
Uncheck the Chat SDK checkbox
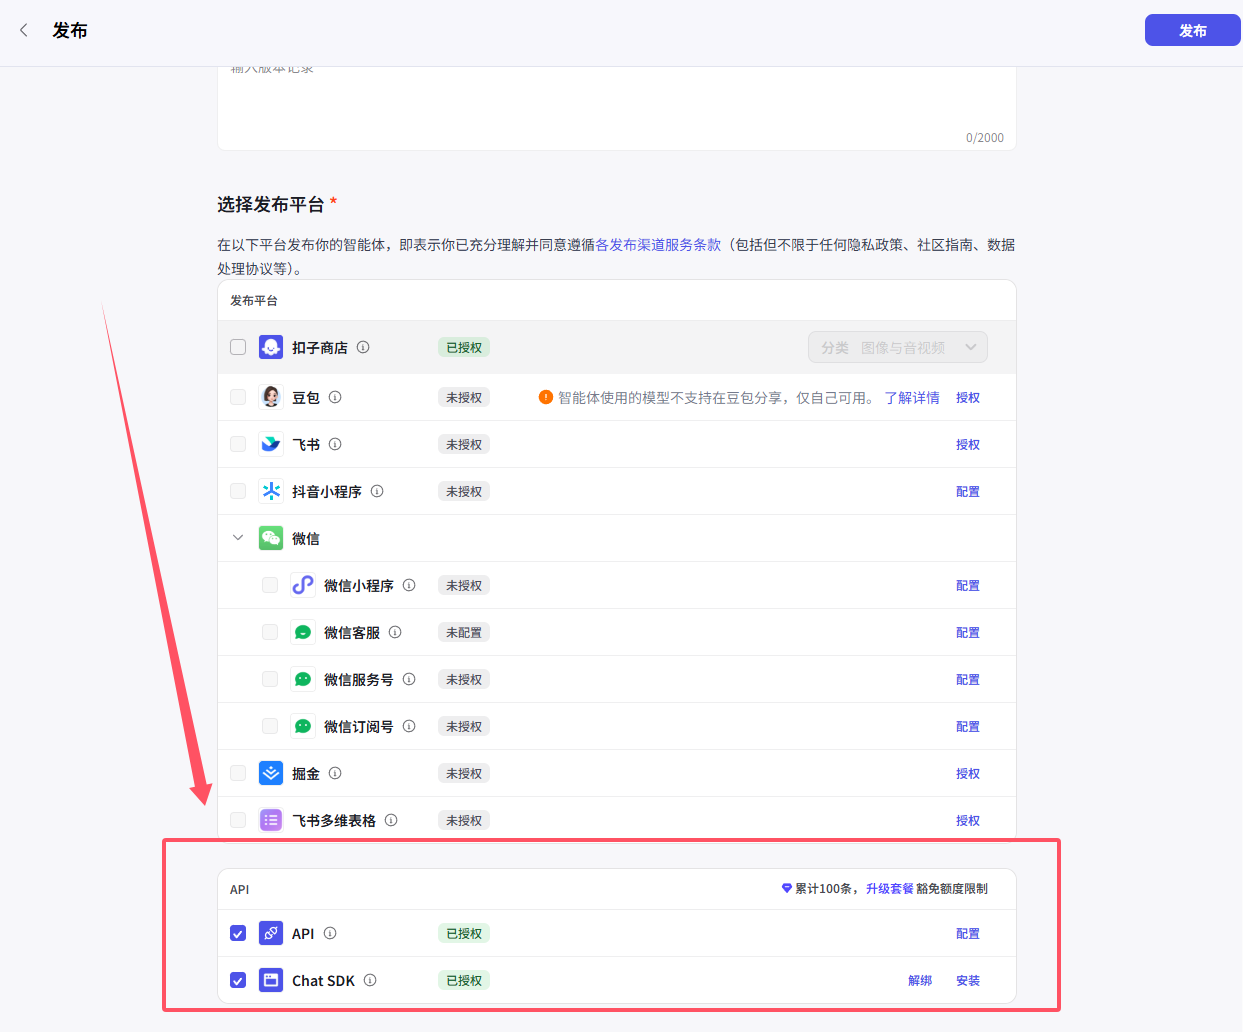(x=237, y=979)
